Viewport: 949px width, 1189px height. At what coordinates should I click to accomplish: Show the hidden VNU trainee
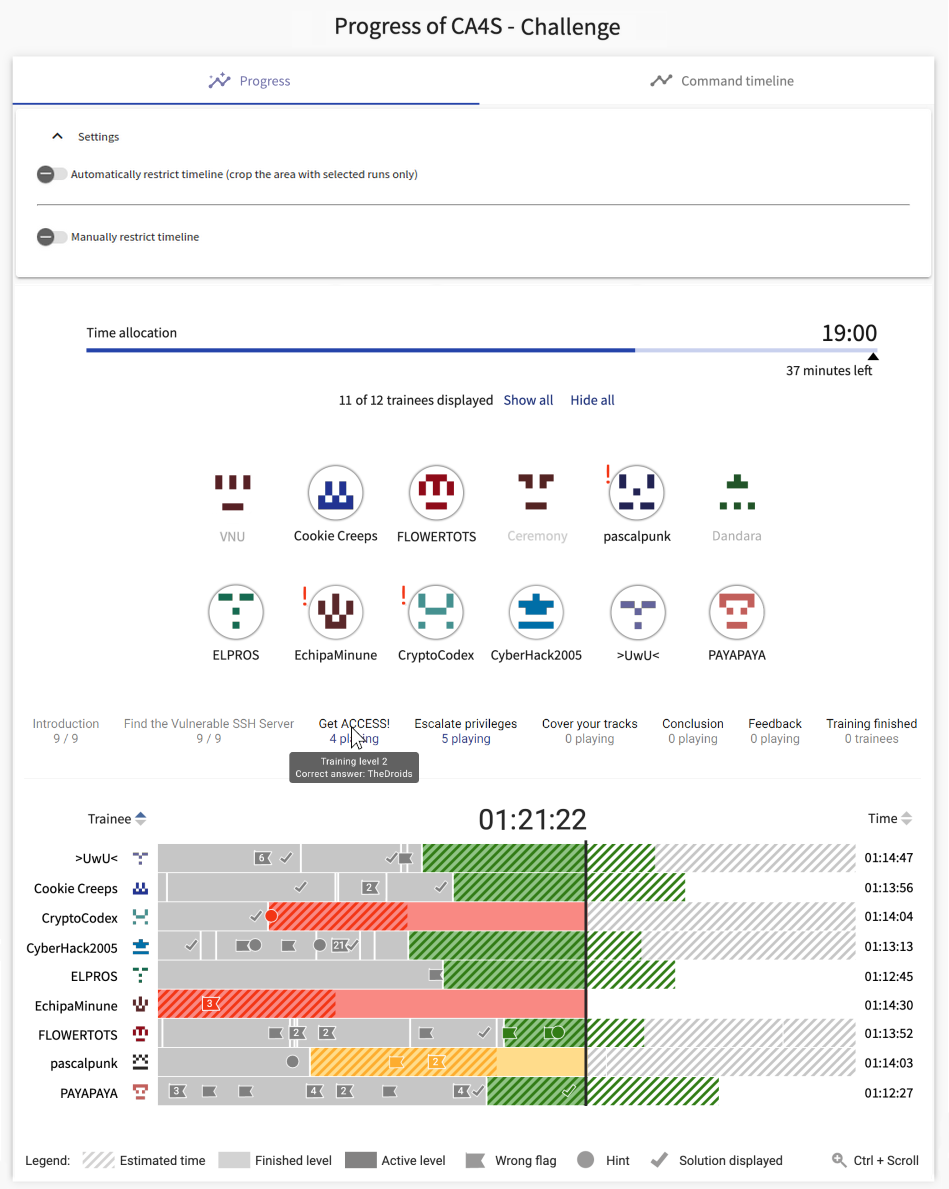232,493
